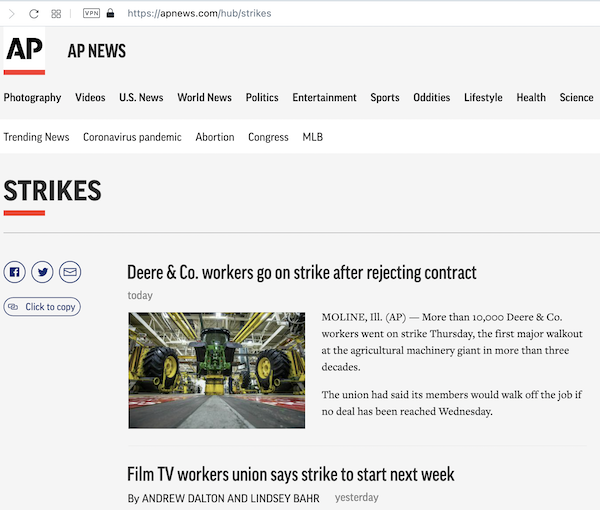Select Politics in the navigation

(262, 98)
